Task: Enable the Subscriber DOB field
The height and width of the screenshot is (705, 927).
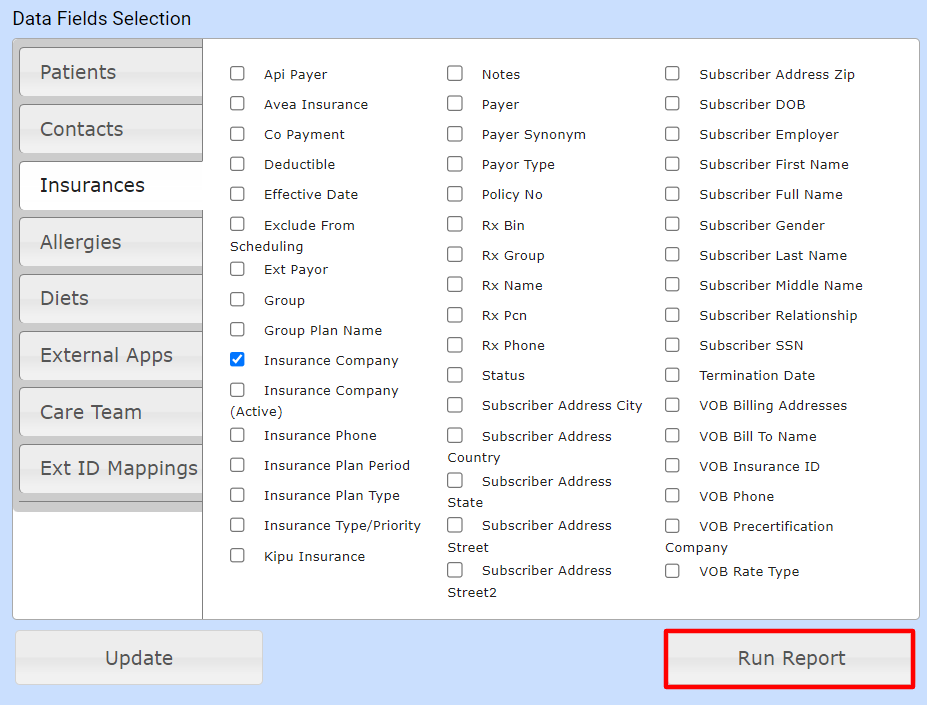Action: pyautogui.click(x=672, y=103)
